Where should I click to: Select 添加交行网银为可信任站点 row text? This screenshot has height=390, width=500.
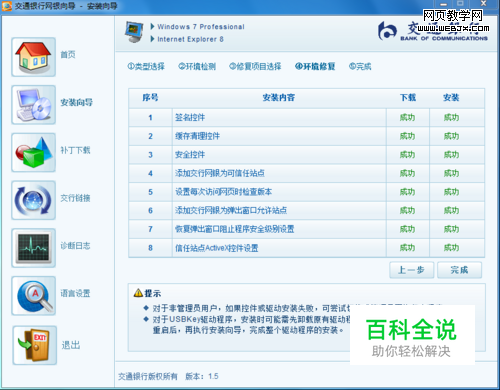click(220, 173)
